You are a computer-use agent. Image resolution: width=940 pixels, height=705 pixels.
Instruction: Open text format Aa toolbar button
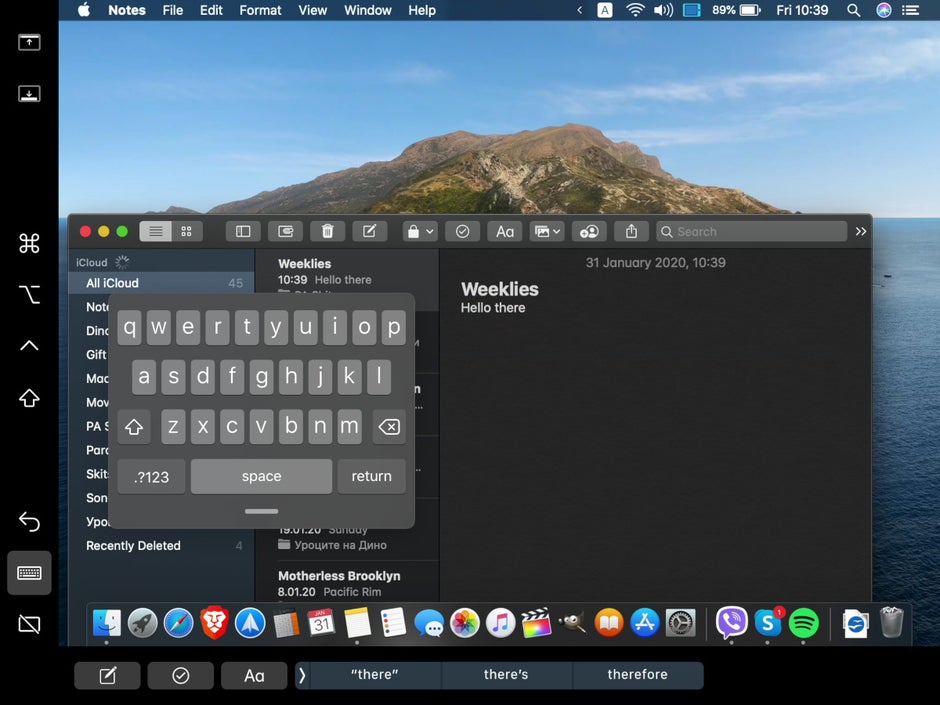coord(505,231)
